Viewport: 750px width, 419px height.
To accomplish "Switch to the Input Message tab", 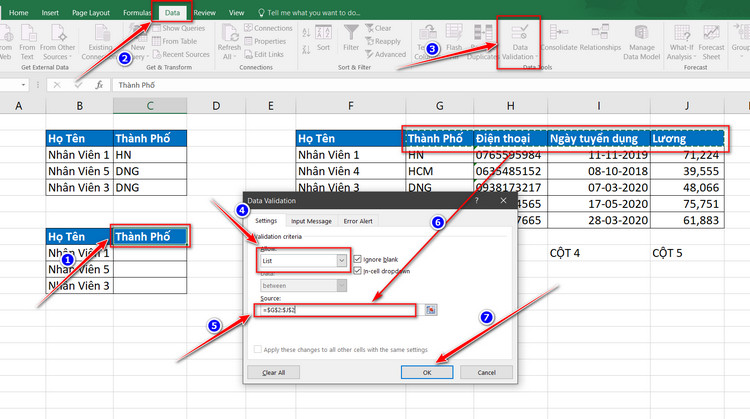I will (x=311, y=221).
